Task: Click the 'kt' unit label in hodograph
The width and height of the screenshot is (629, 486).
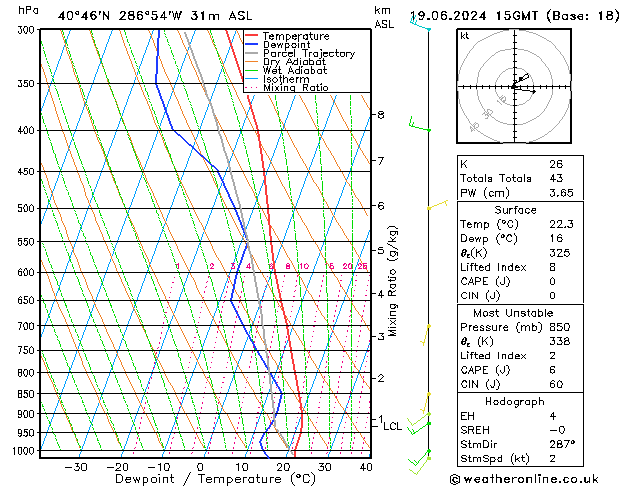Action: point(465,36)
